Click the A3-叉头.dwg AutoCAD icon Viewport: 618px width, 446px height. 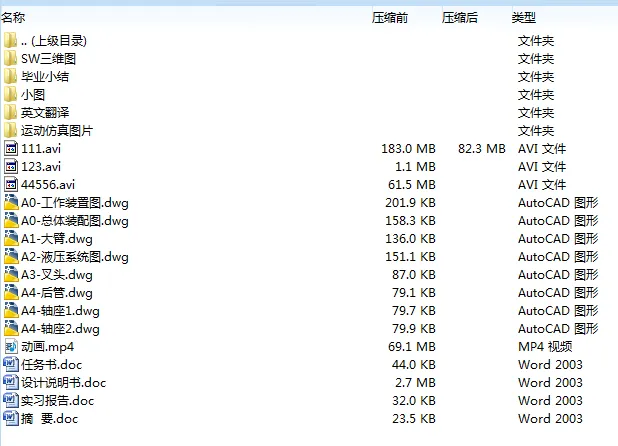[x=11, y=275]
